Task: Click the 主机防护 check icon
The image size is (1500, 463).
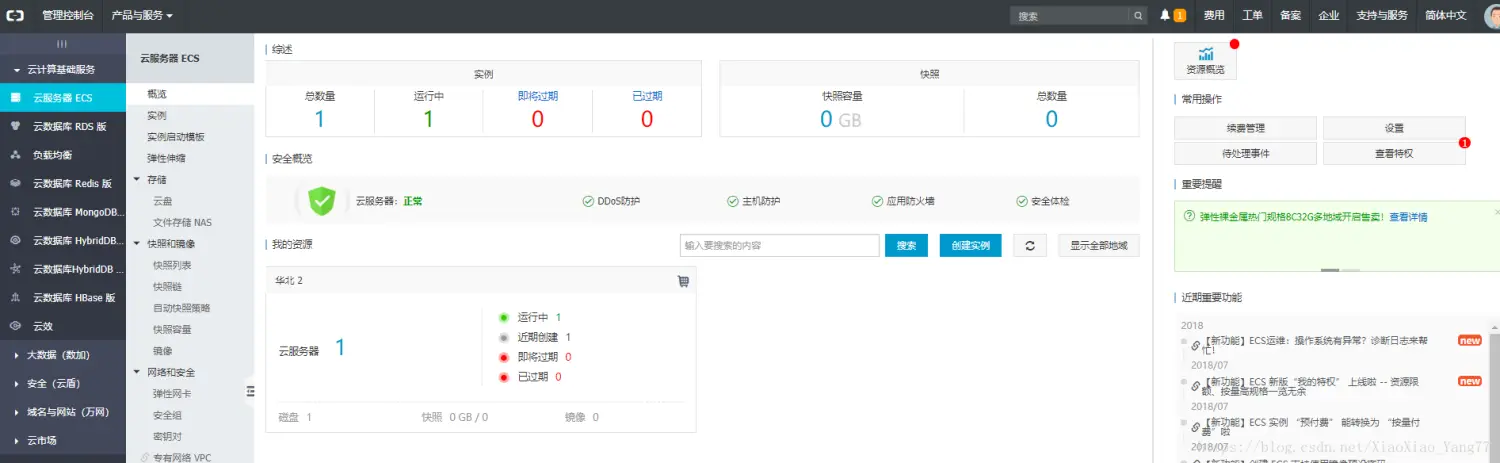Action: 732,201
